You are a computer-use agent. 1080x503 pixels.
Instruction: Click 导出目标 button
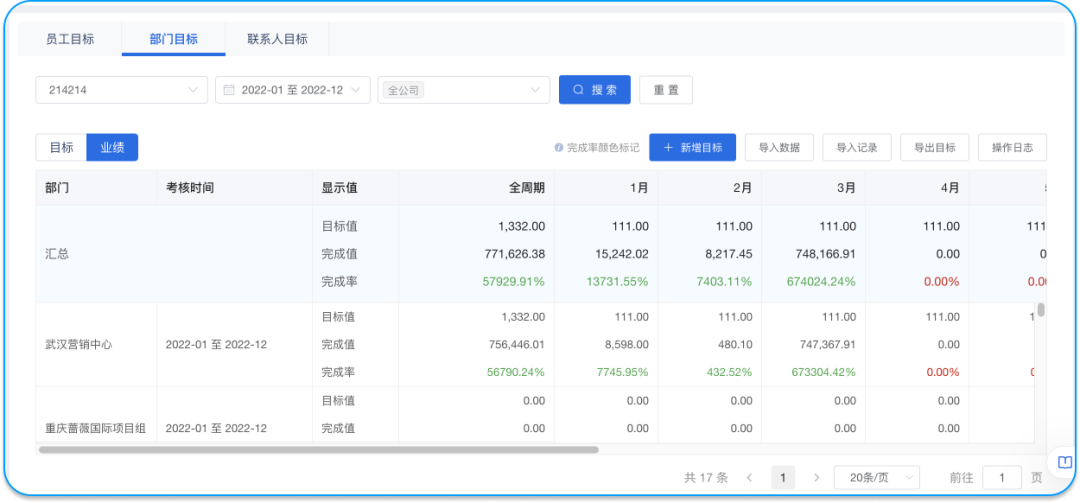tap(935, 147)
